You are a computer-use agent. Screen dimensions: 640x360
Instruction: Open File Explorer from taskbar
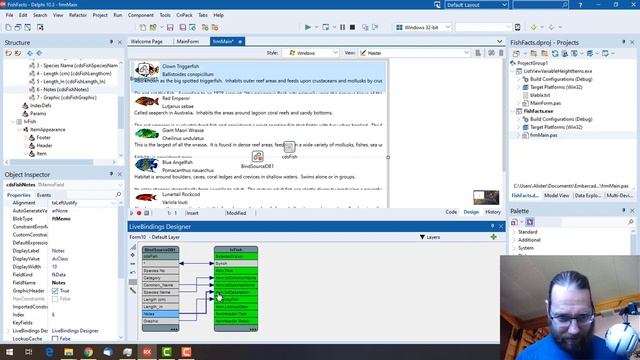pyautogui.click(x=69, y=351)
